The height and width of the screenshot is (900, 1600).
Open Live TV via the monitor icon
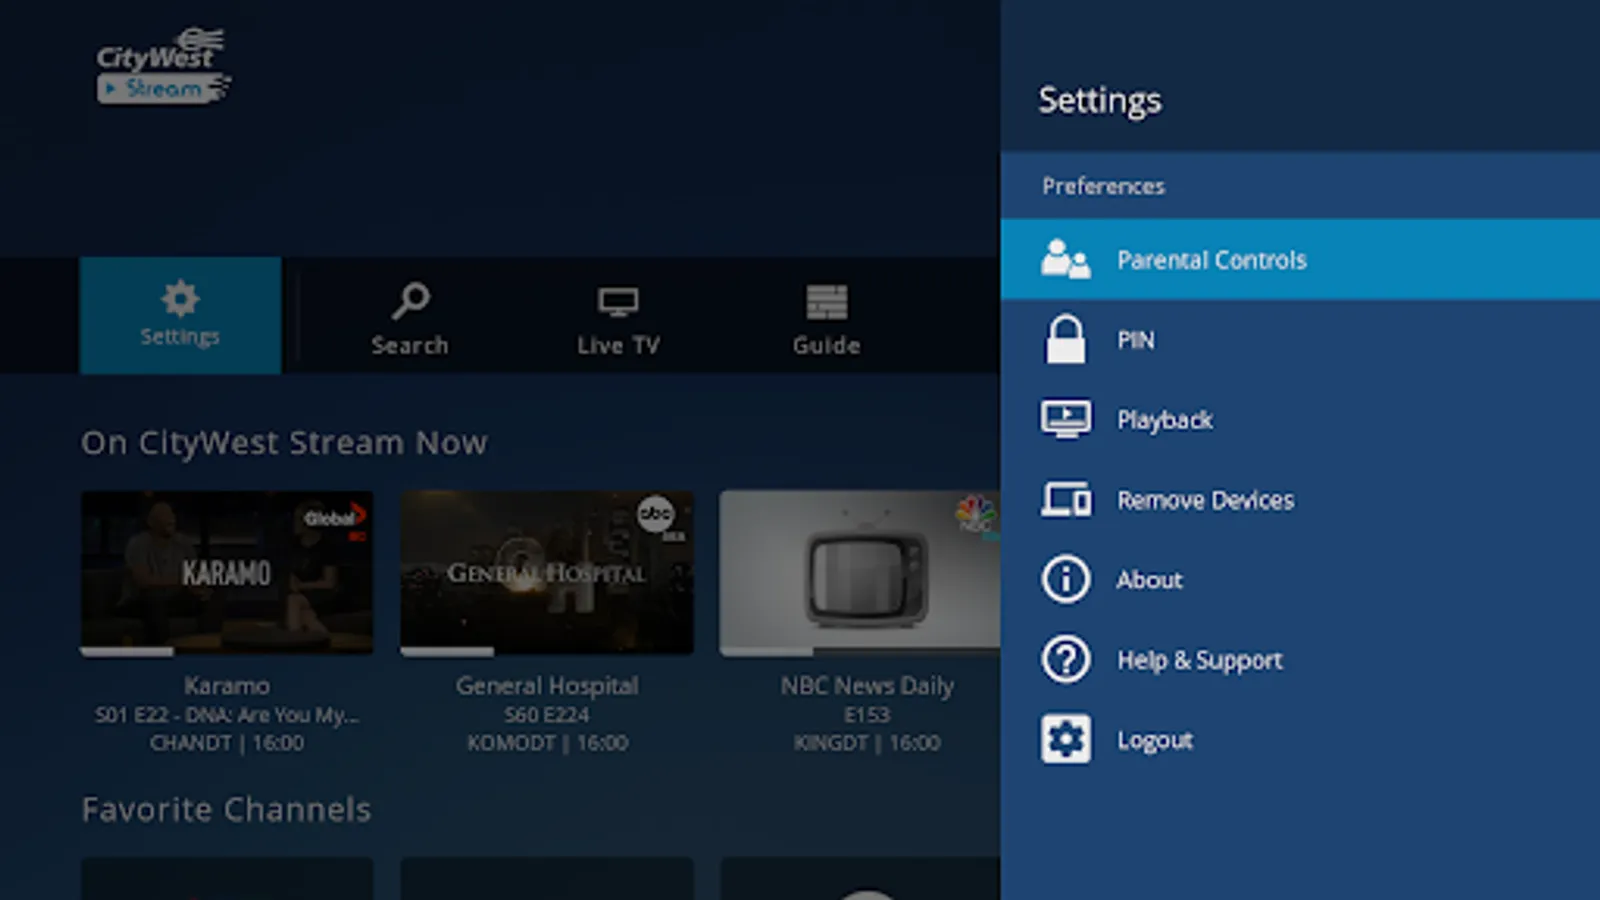[x=618, y=301]
